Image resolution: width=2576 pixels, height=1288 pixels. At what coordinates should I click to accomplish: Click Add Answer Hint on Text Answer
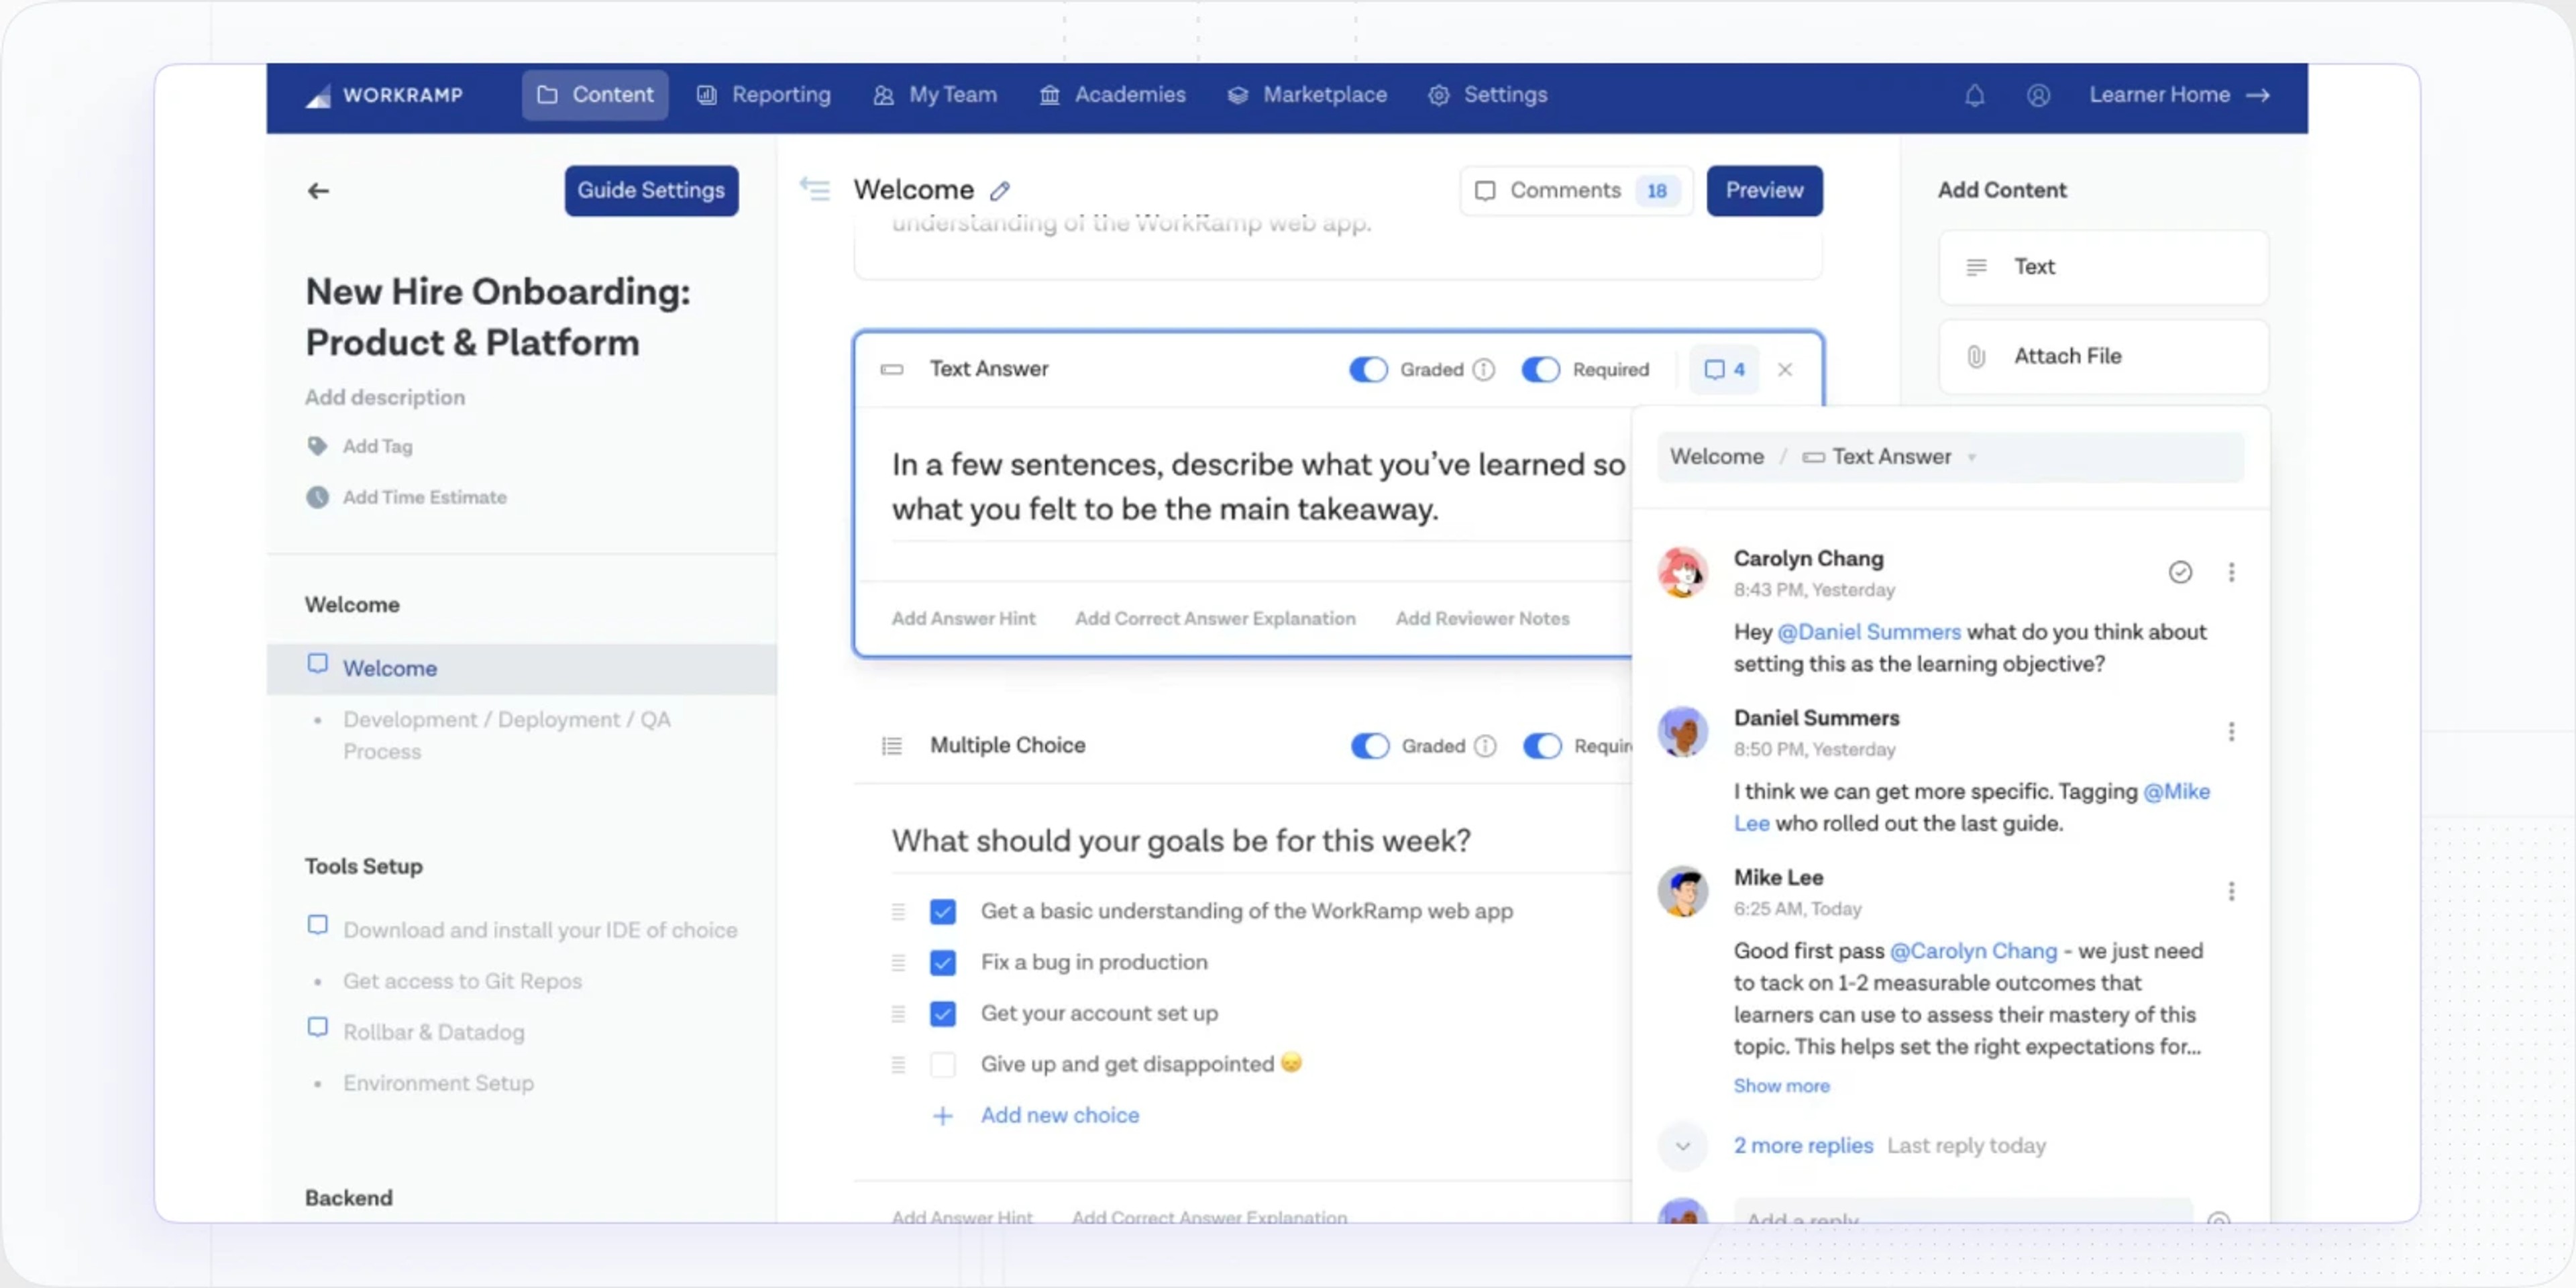[x=963, y=619]
